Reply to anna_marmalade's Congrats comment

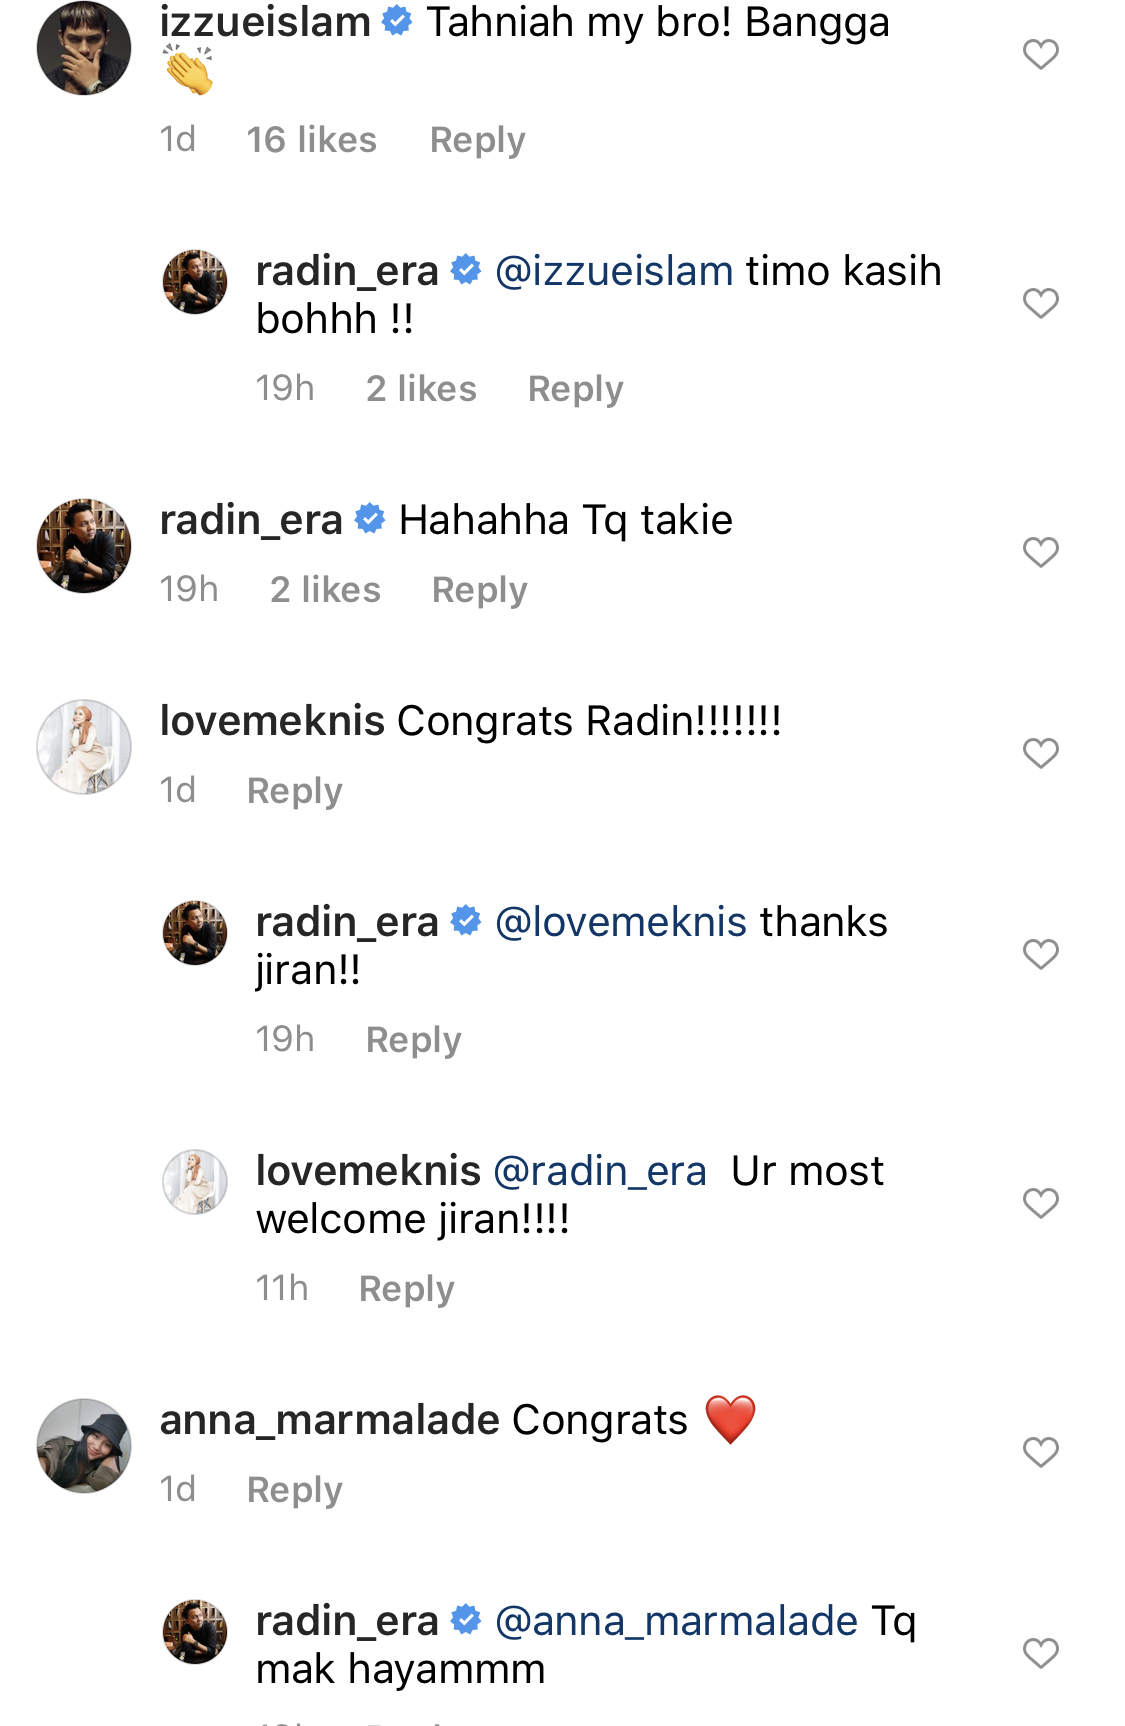point(294,1490)
